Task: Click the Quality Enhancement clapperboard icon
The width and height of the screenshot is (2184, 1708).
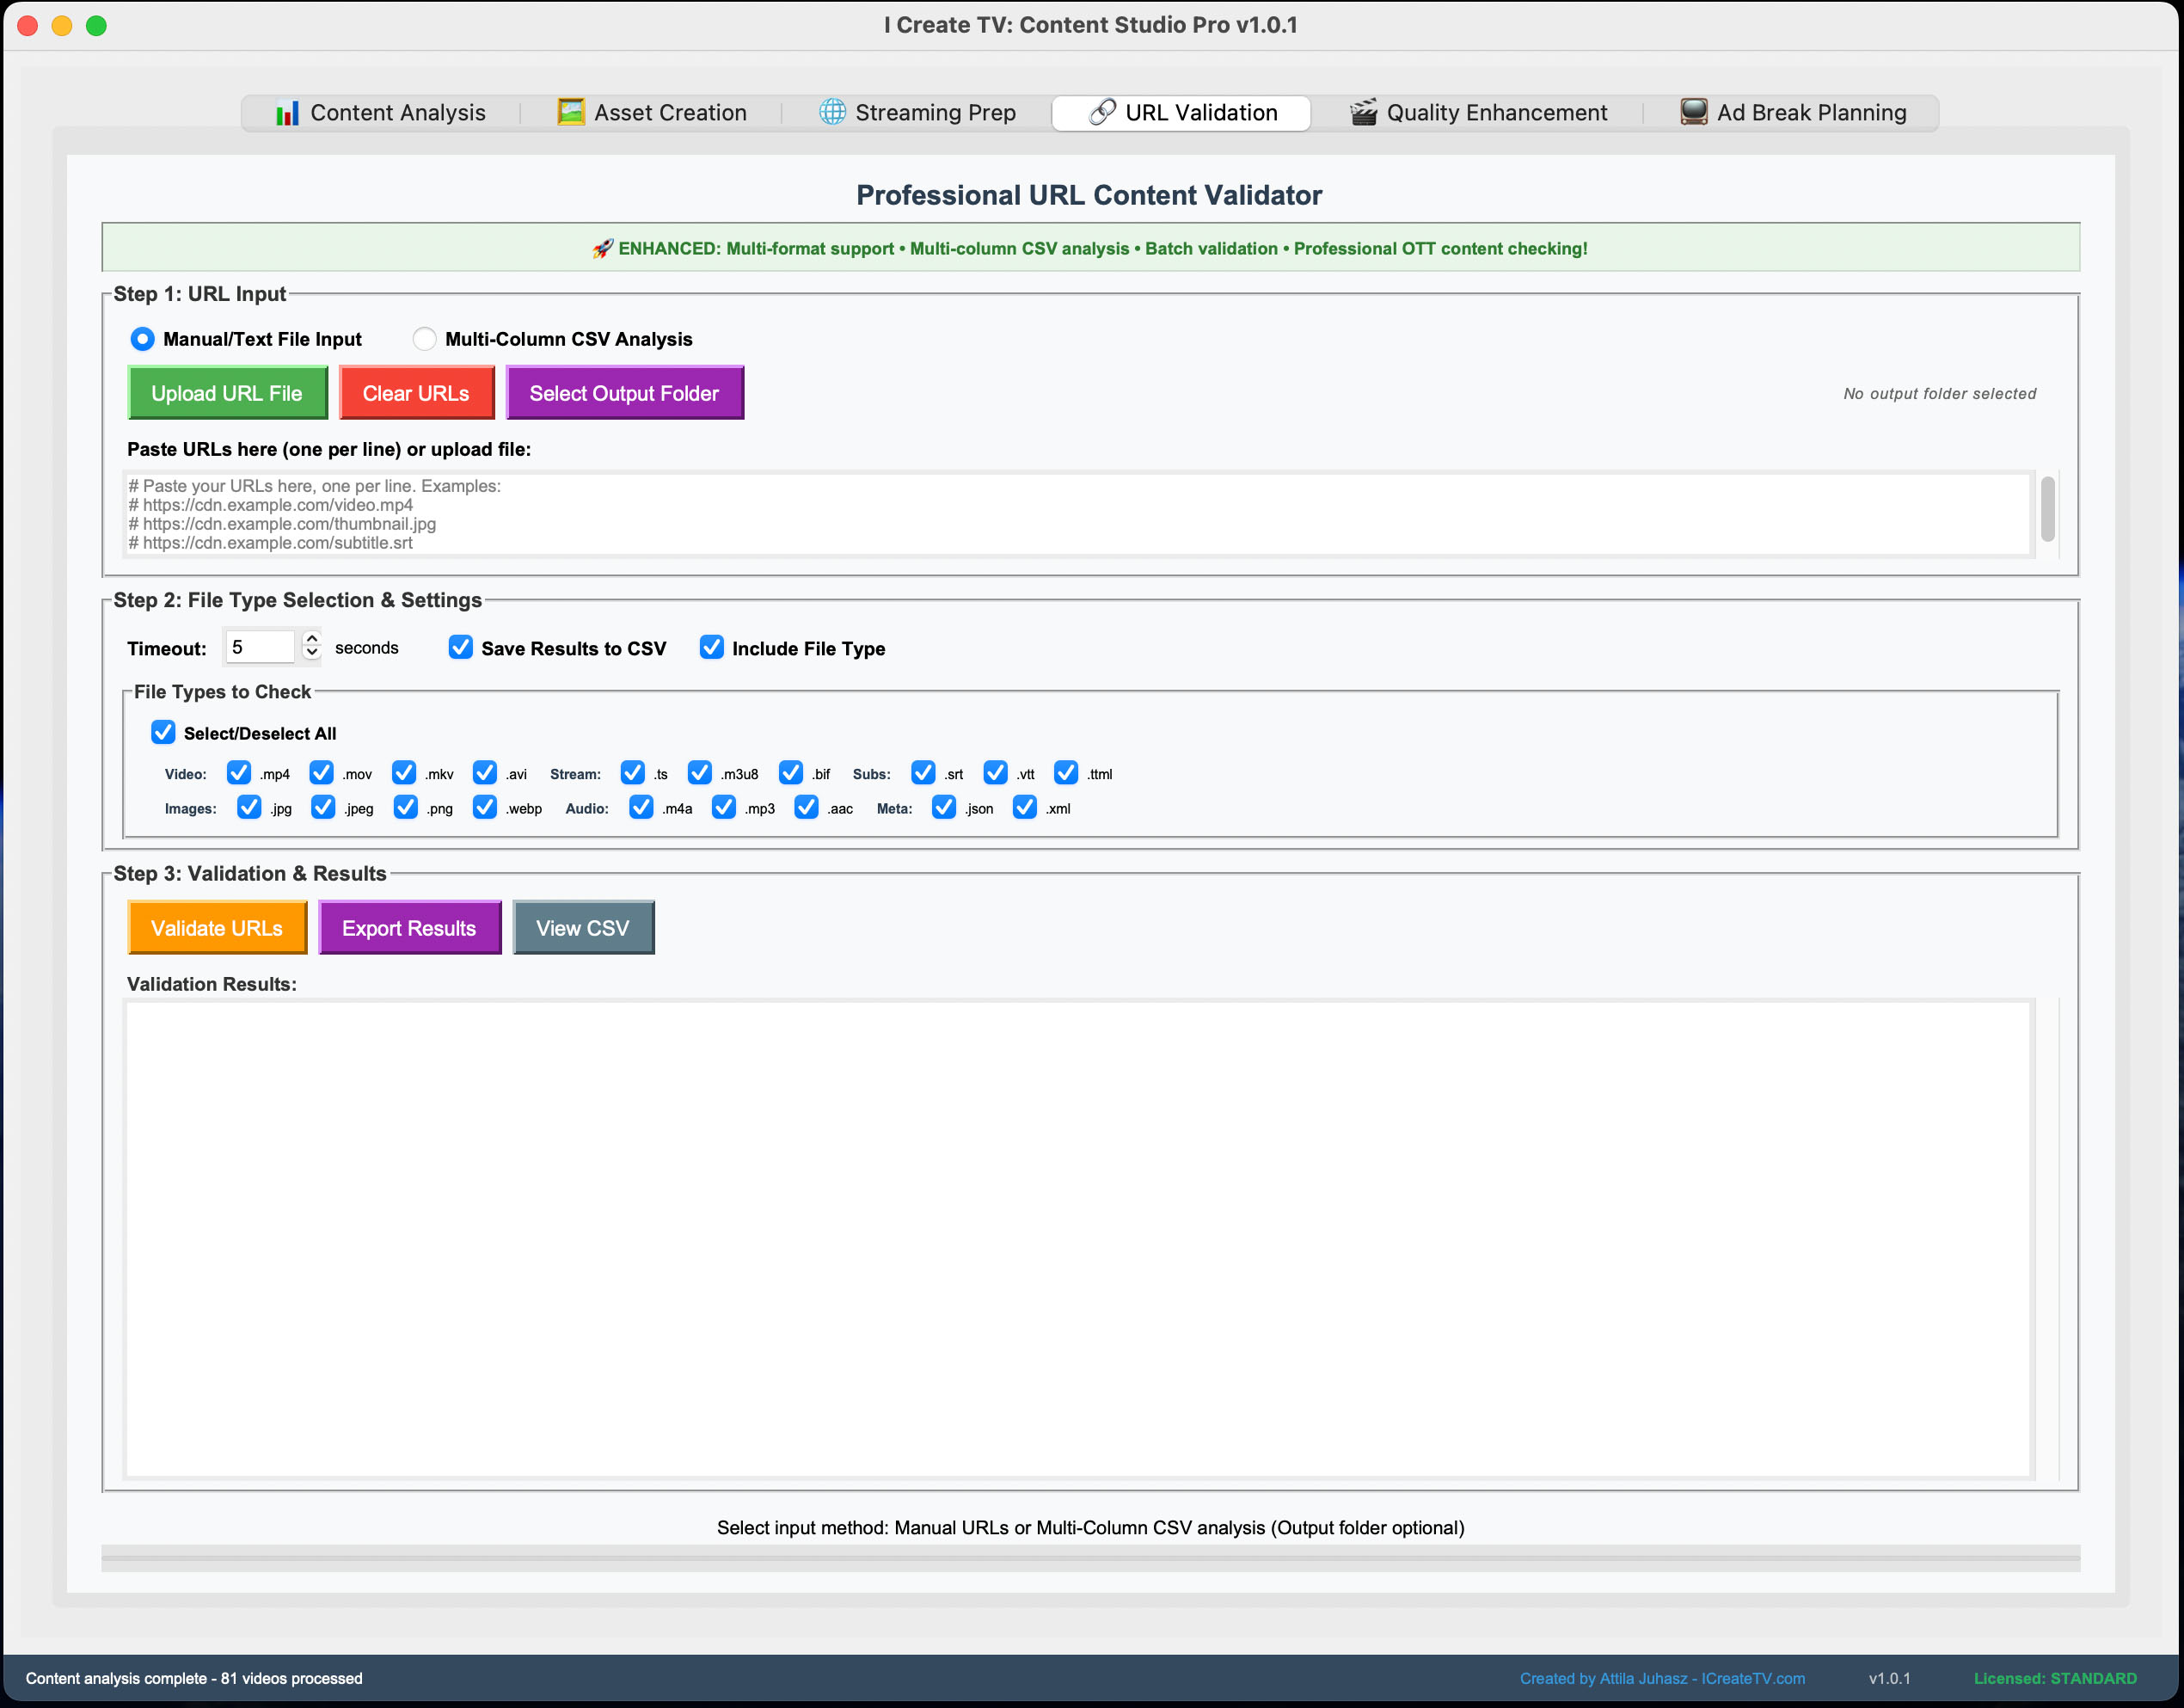Action: [x=1363, y=112]
